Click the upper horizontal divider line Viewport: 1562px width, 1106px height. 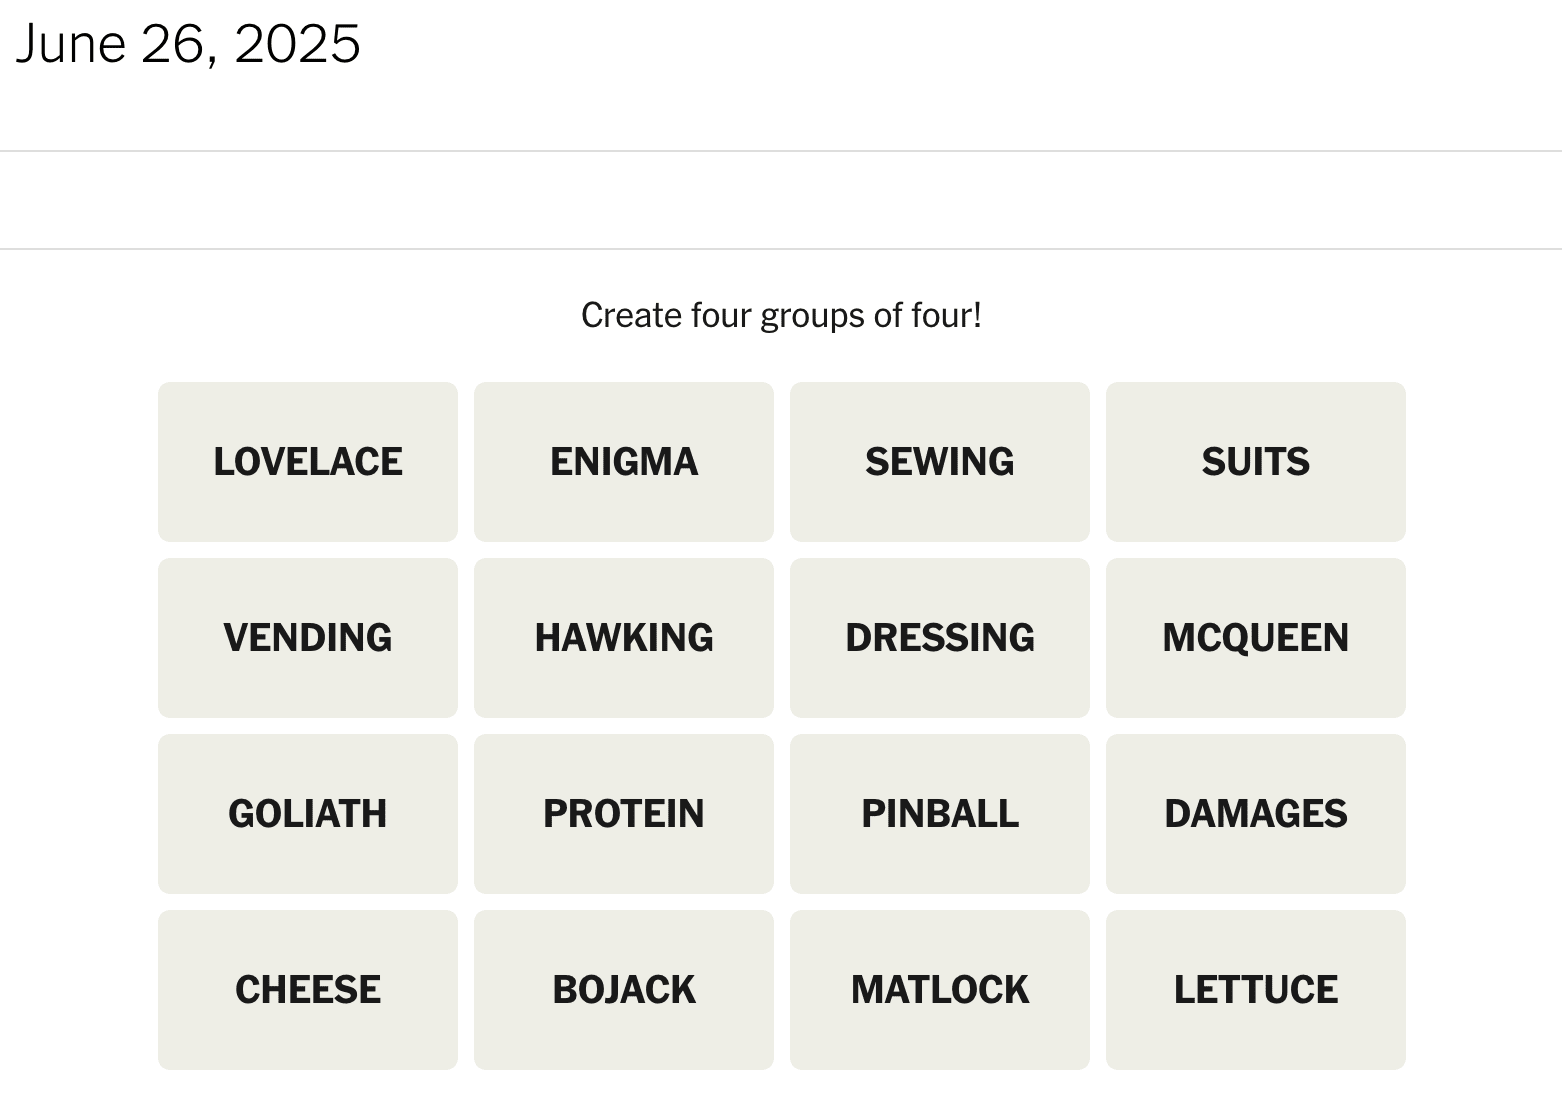[781, 151]
